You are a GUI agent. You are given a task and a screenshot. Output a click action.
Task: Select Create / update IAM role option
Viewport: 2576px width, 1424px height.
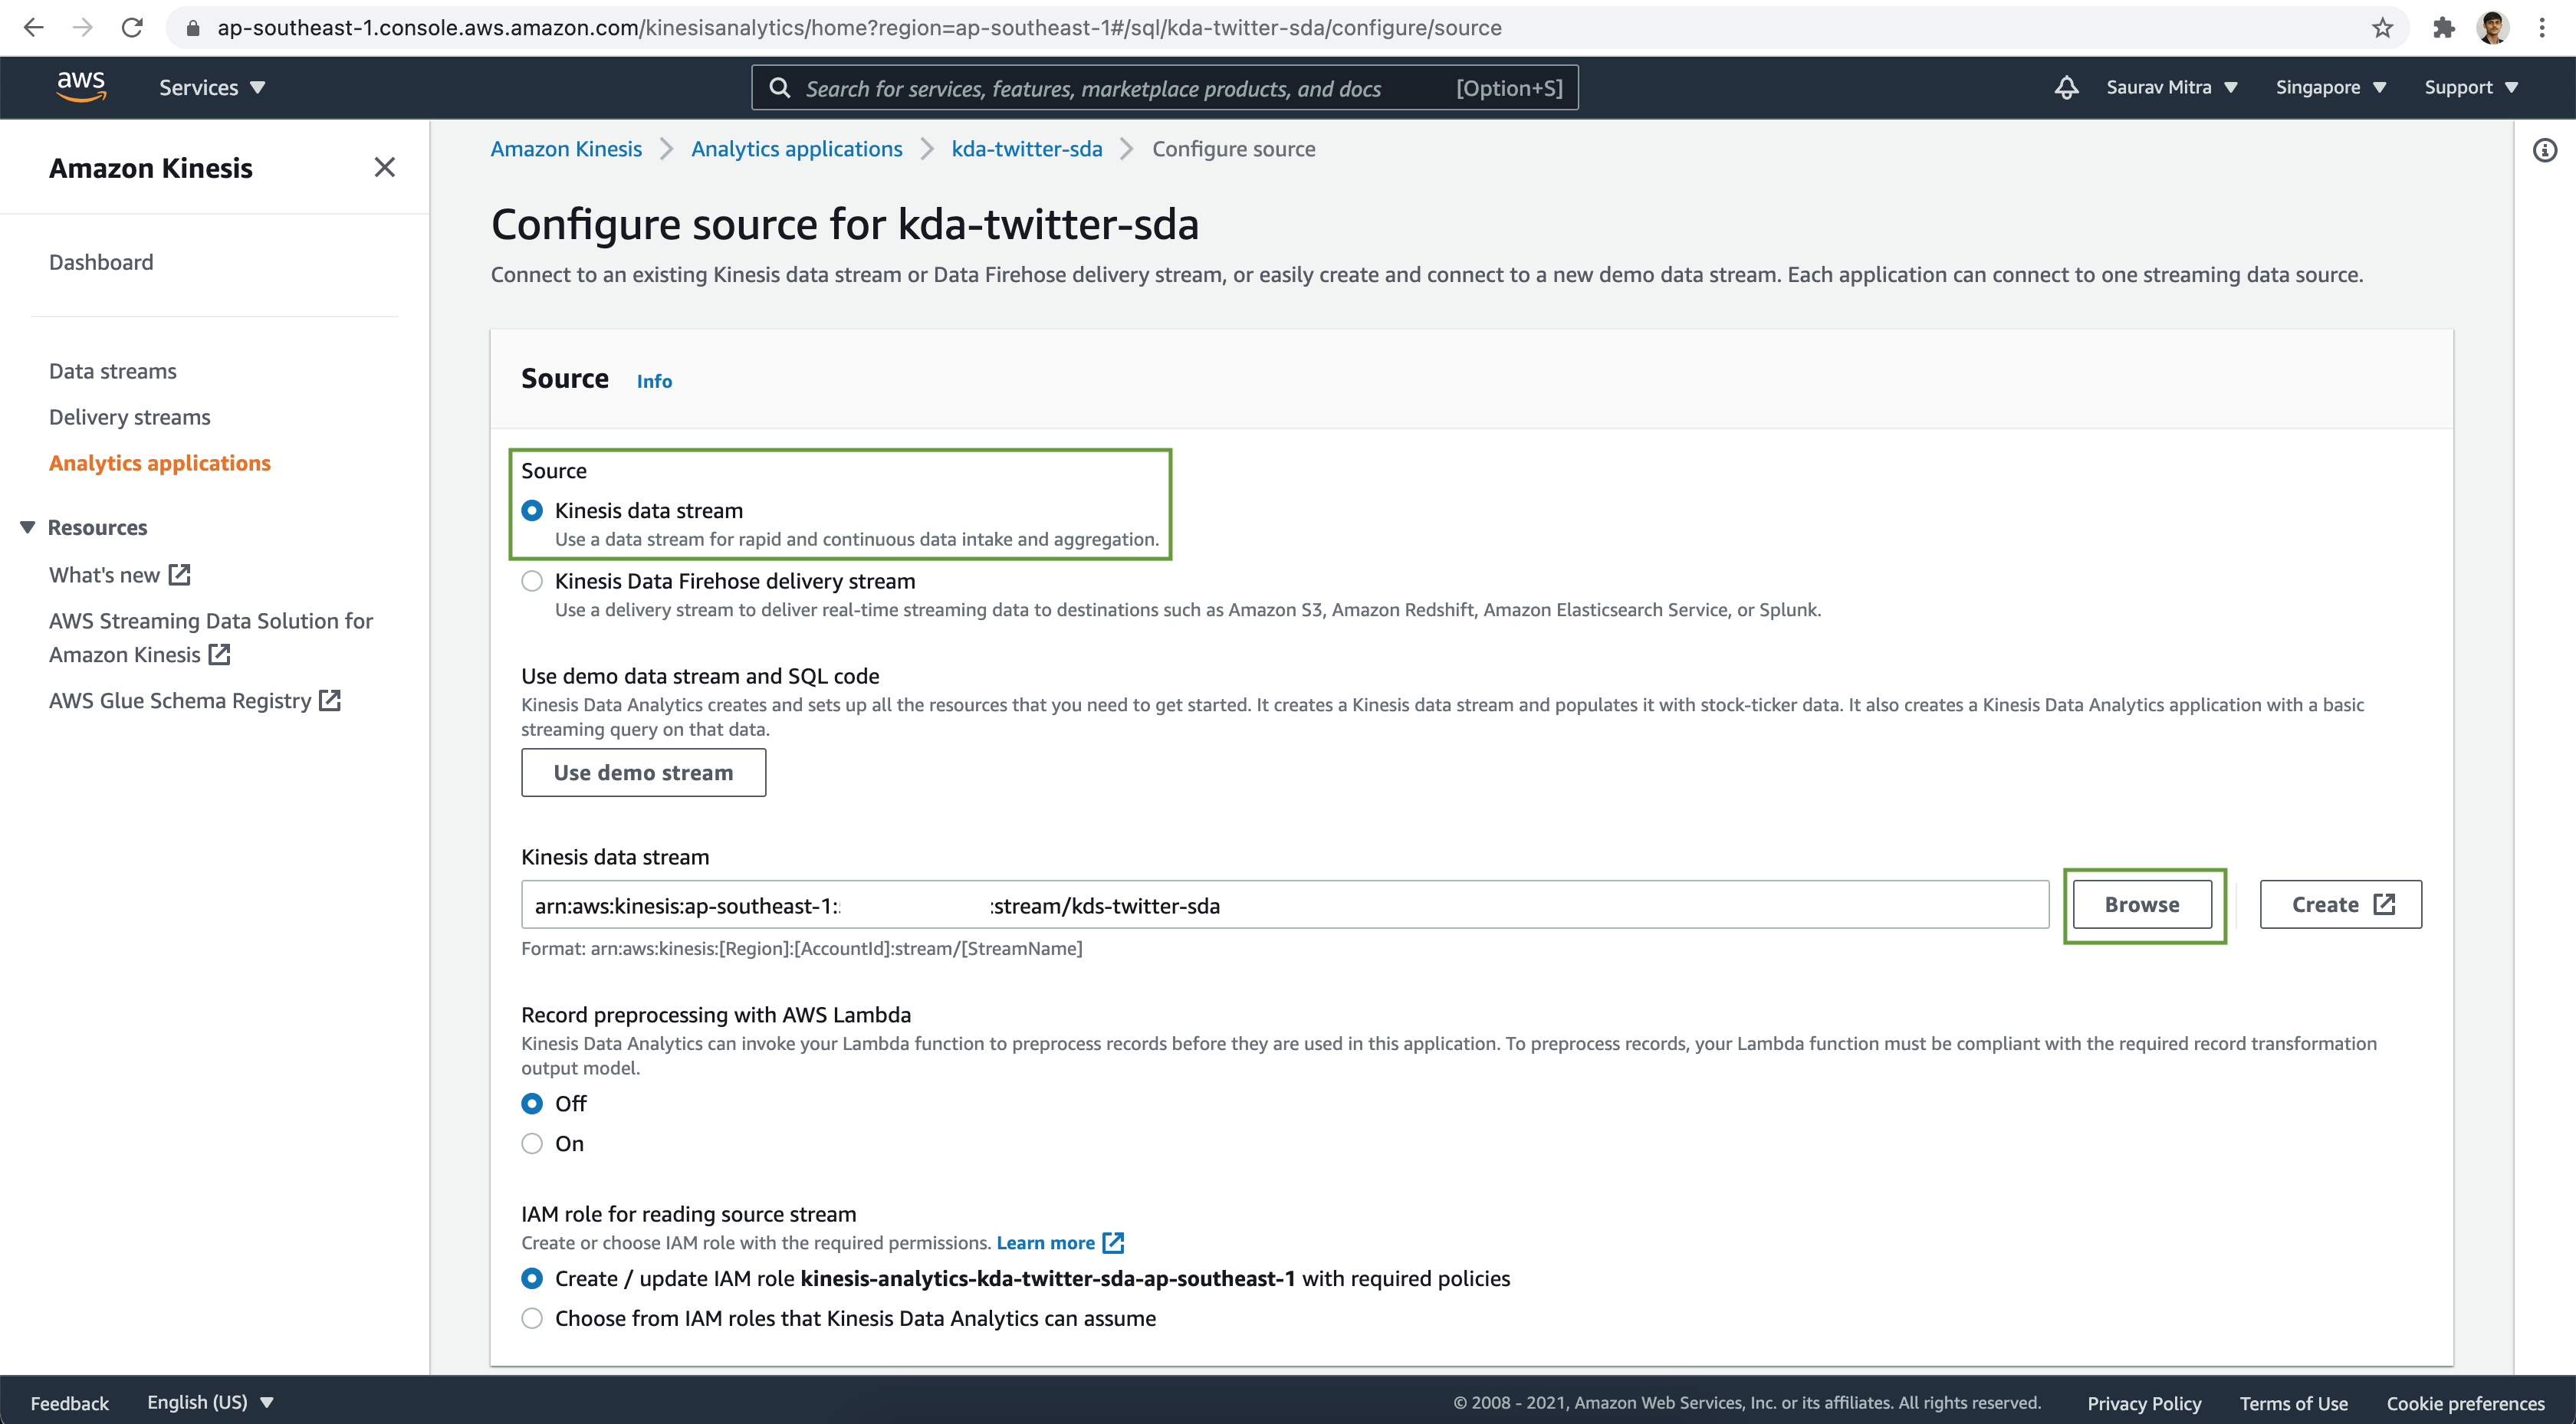tap(532, 1278)
